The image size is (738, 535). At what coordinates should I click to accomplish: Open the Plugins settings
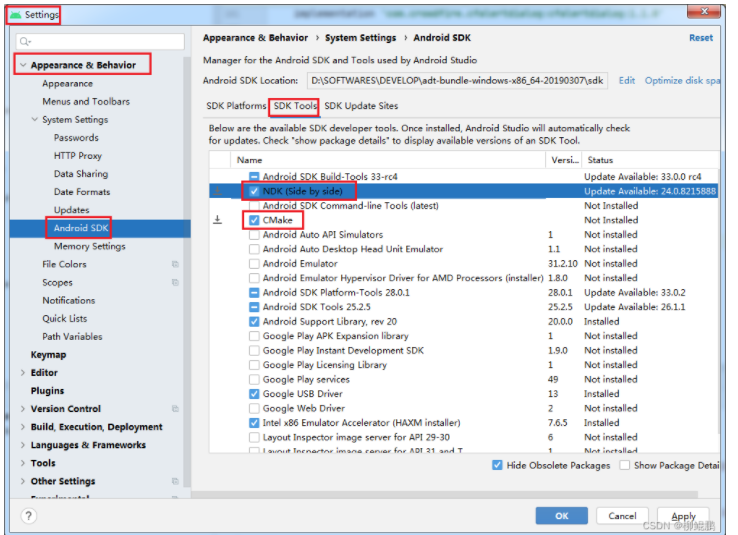(x=47, y=391)
